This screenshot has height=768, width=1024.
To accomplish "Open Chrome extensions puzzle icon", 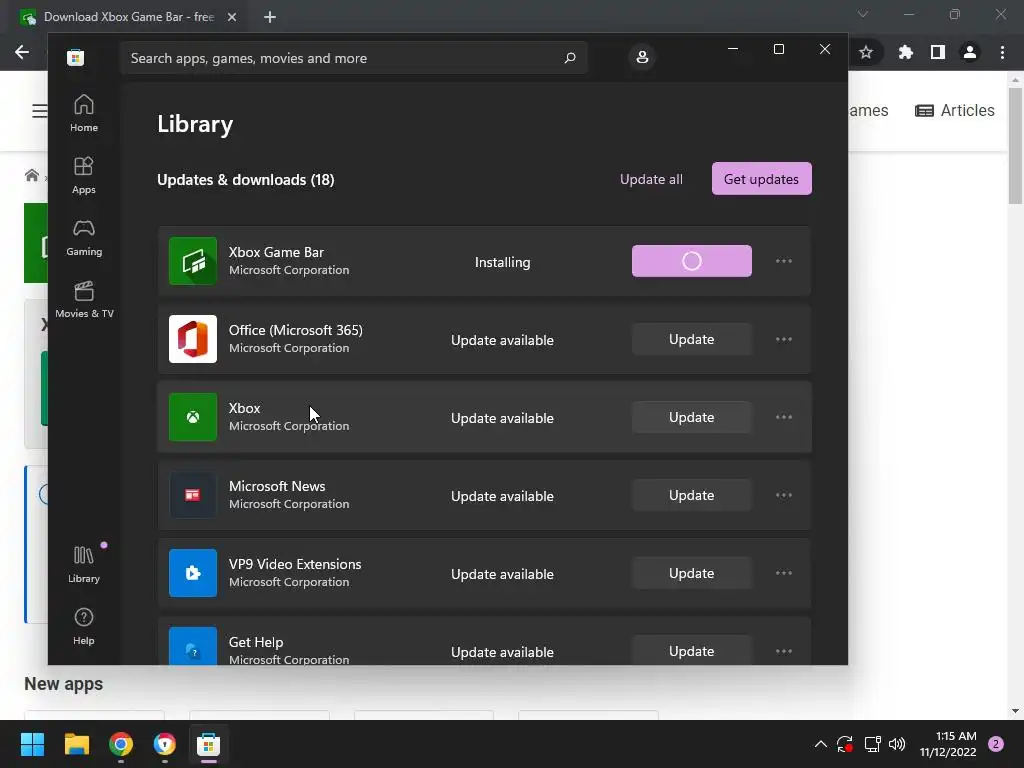I will [905, 52].
